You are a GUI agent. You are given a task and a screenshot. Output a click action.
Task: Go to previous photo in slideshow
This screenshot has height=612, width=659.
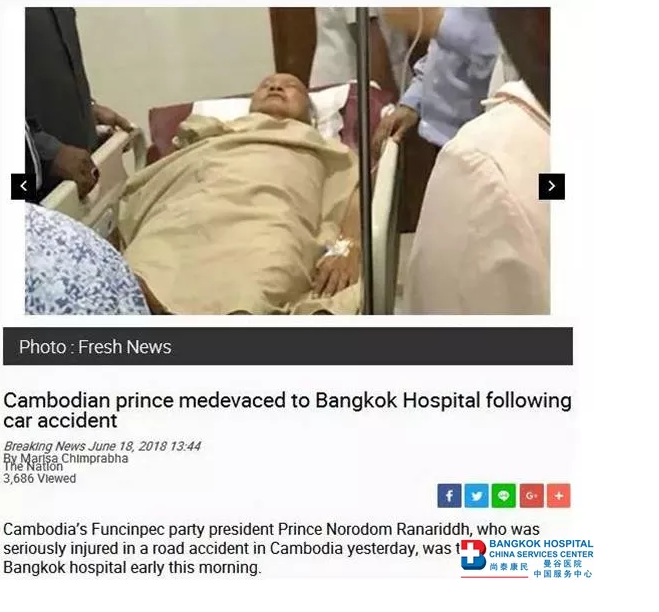[x=24, y=187]
